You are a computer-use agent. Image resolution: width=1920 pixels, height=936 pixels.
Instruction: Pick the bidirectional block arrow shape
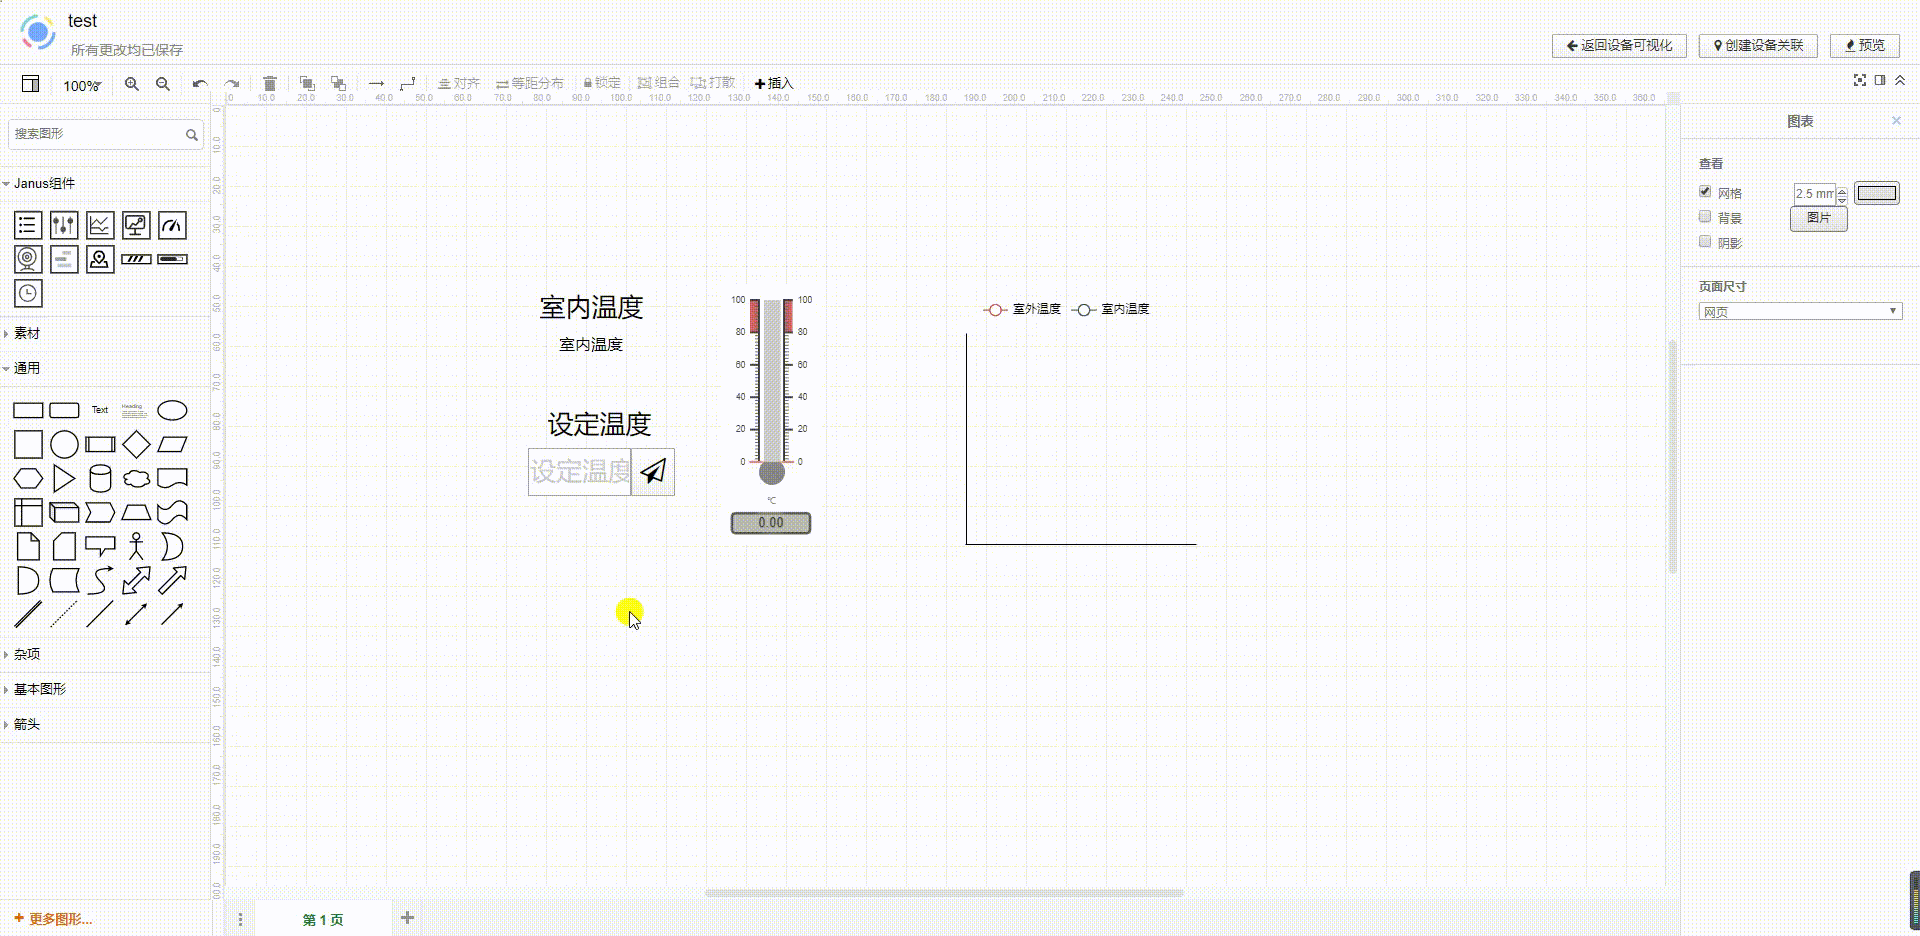[x=136, y=580]
